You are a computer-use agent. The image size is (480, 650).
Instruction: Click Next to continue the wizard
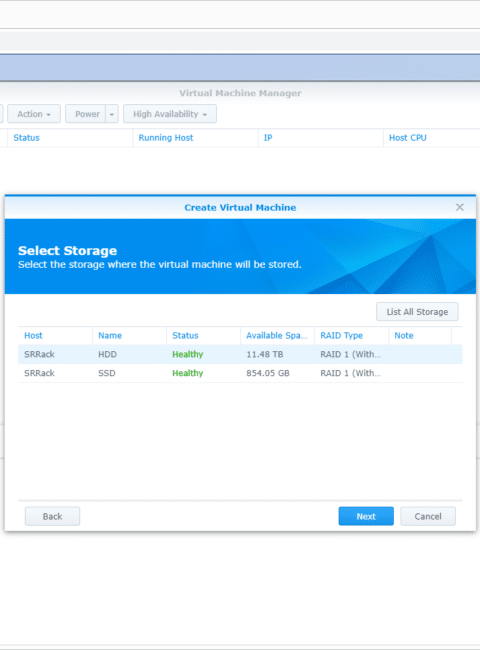tap(366, 516)
